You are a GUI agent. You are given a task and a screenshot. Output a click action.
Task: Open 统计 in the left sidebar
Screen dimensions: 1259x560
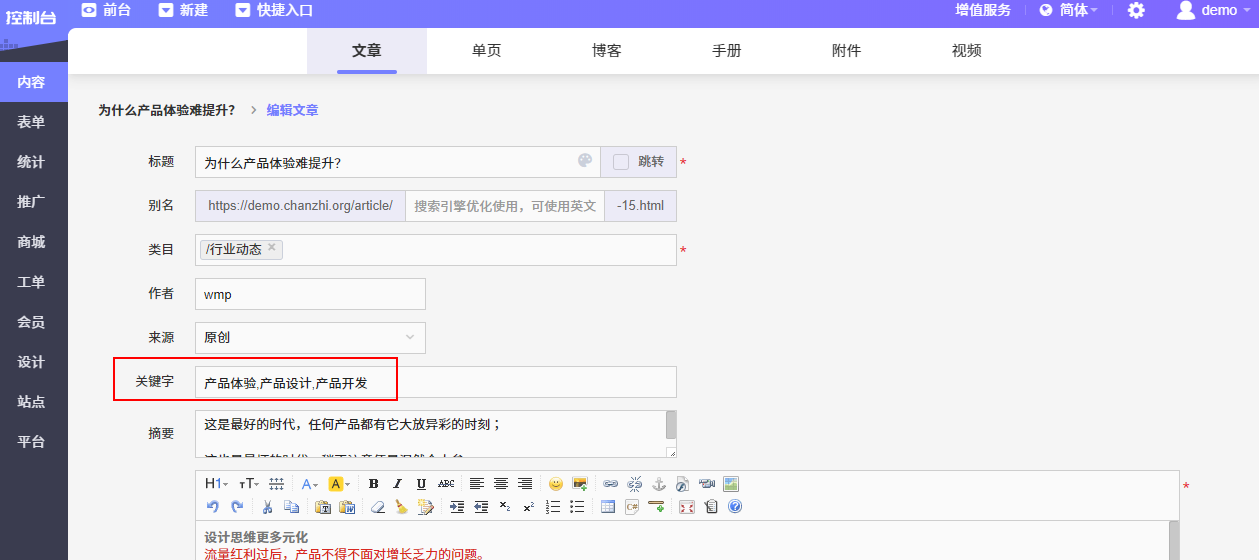point(31,162)
